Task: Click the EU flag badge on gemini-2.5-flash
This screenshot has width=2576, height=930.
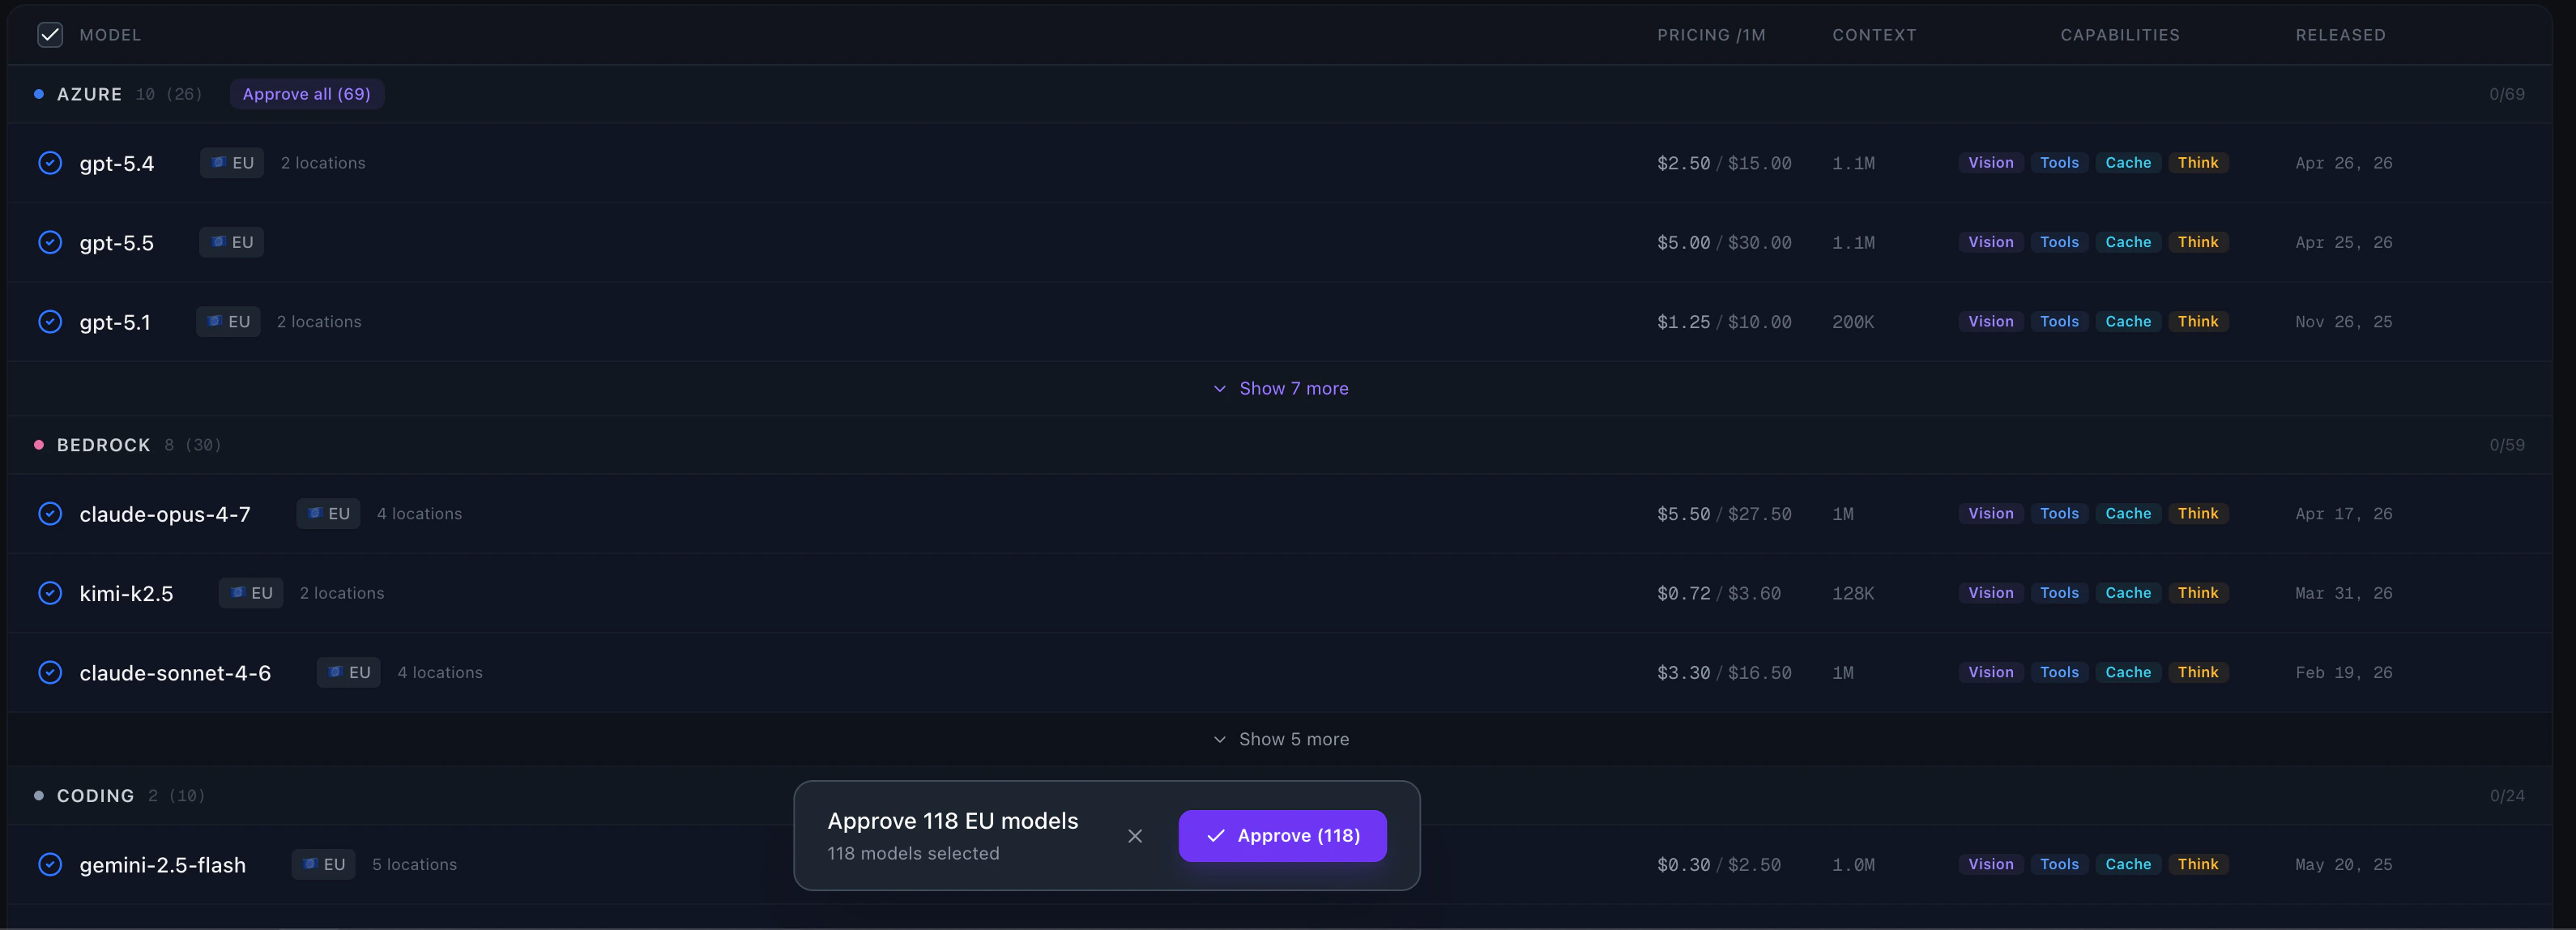Action: (323, 864)
